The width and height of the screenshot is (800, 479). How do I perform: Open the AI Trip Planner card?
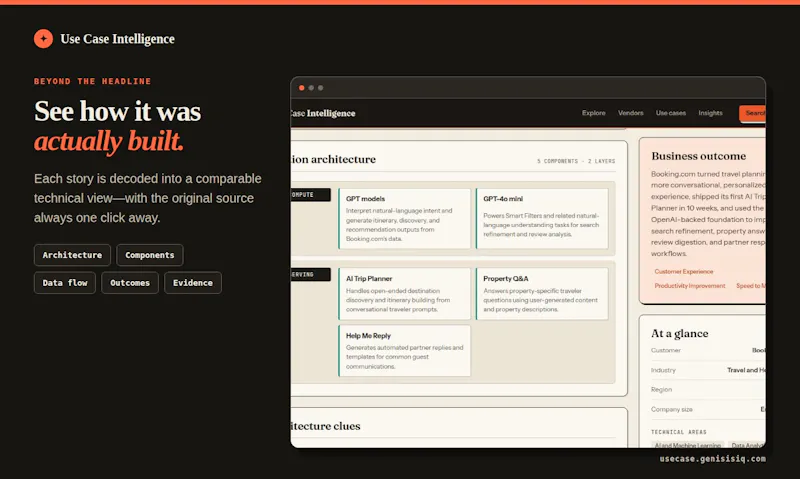(x=404, y=294)
